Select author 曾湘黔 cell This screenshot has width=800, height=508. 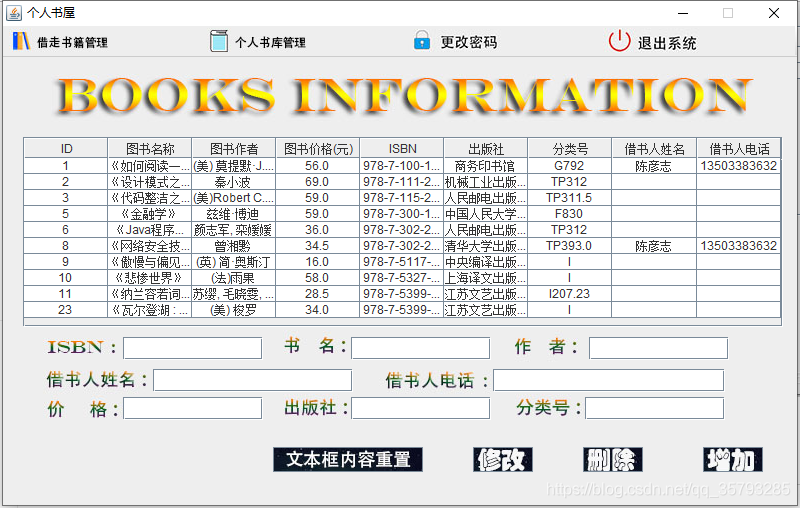[234, 246]
